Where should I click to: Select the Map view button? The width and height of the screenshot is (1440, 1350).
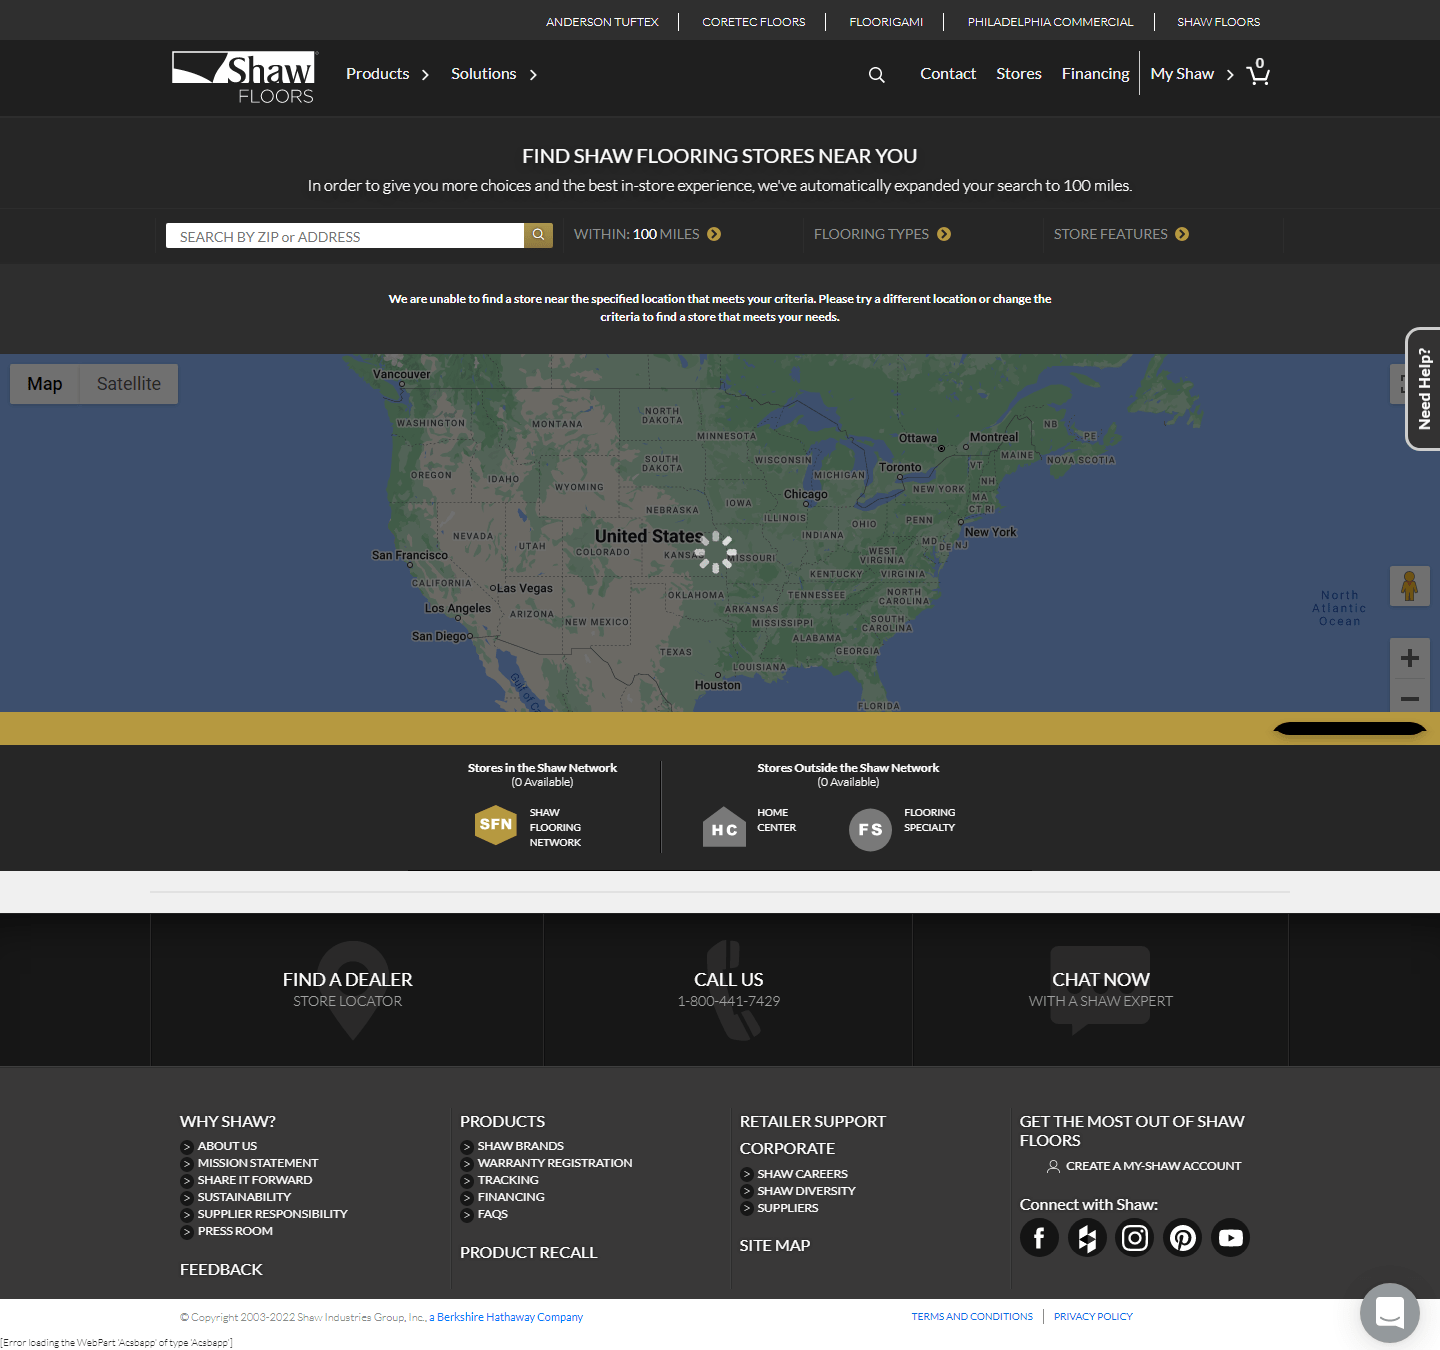(45, 384)
